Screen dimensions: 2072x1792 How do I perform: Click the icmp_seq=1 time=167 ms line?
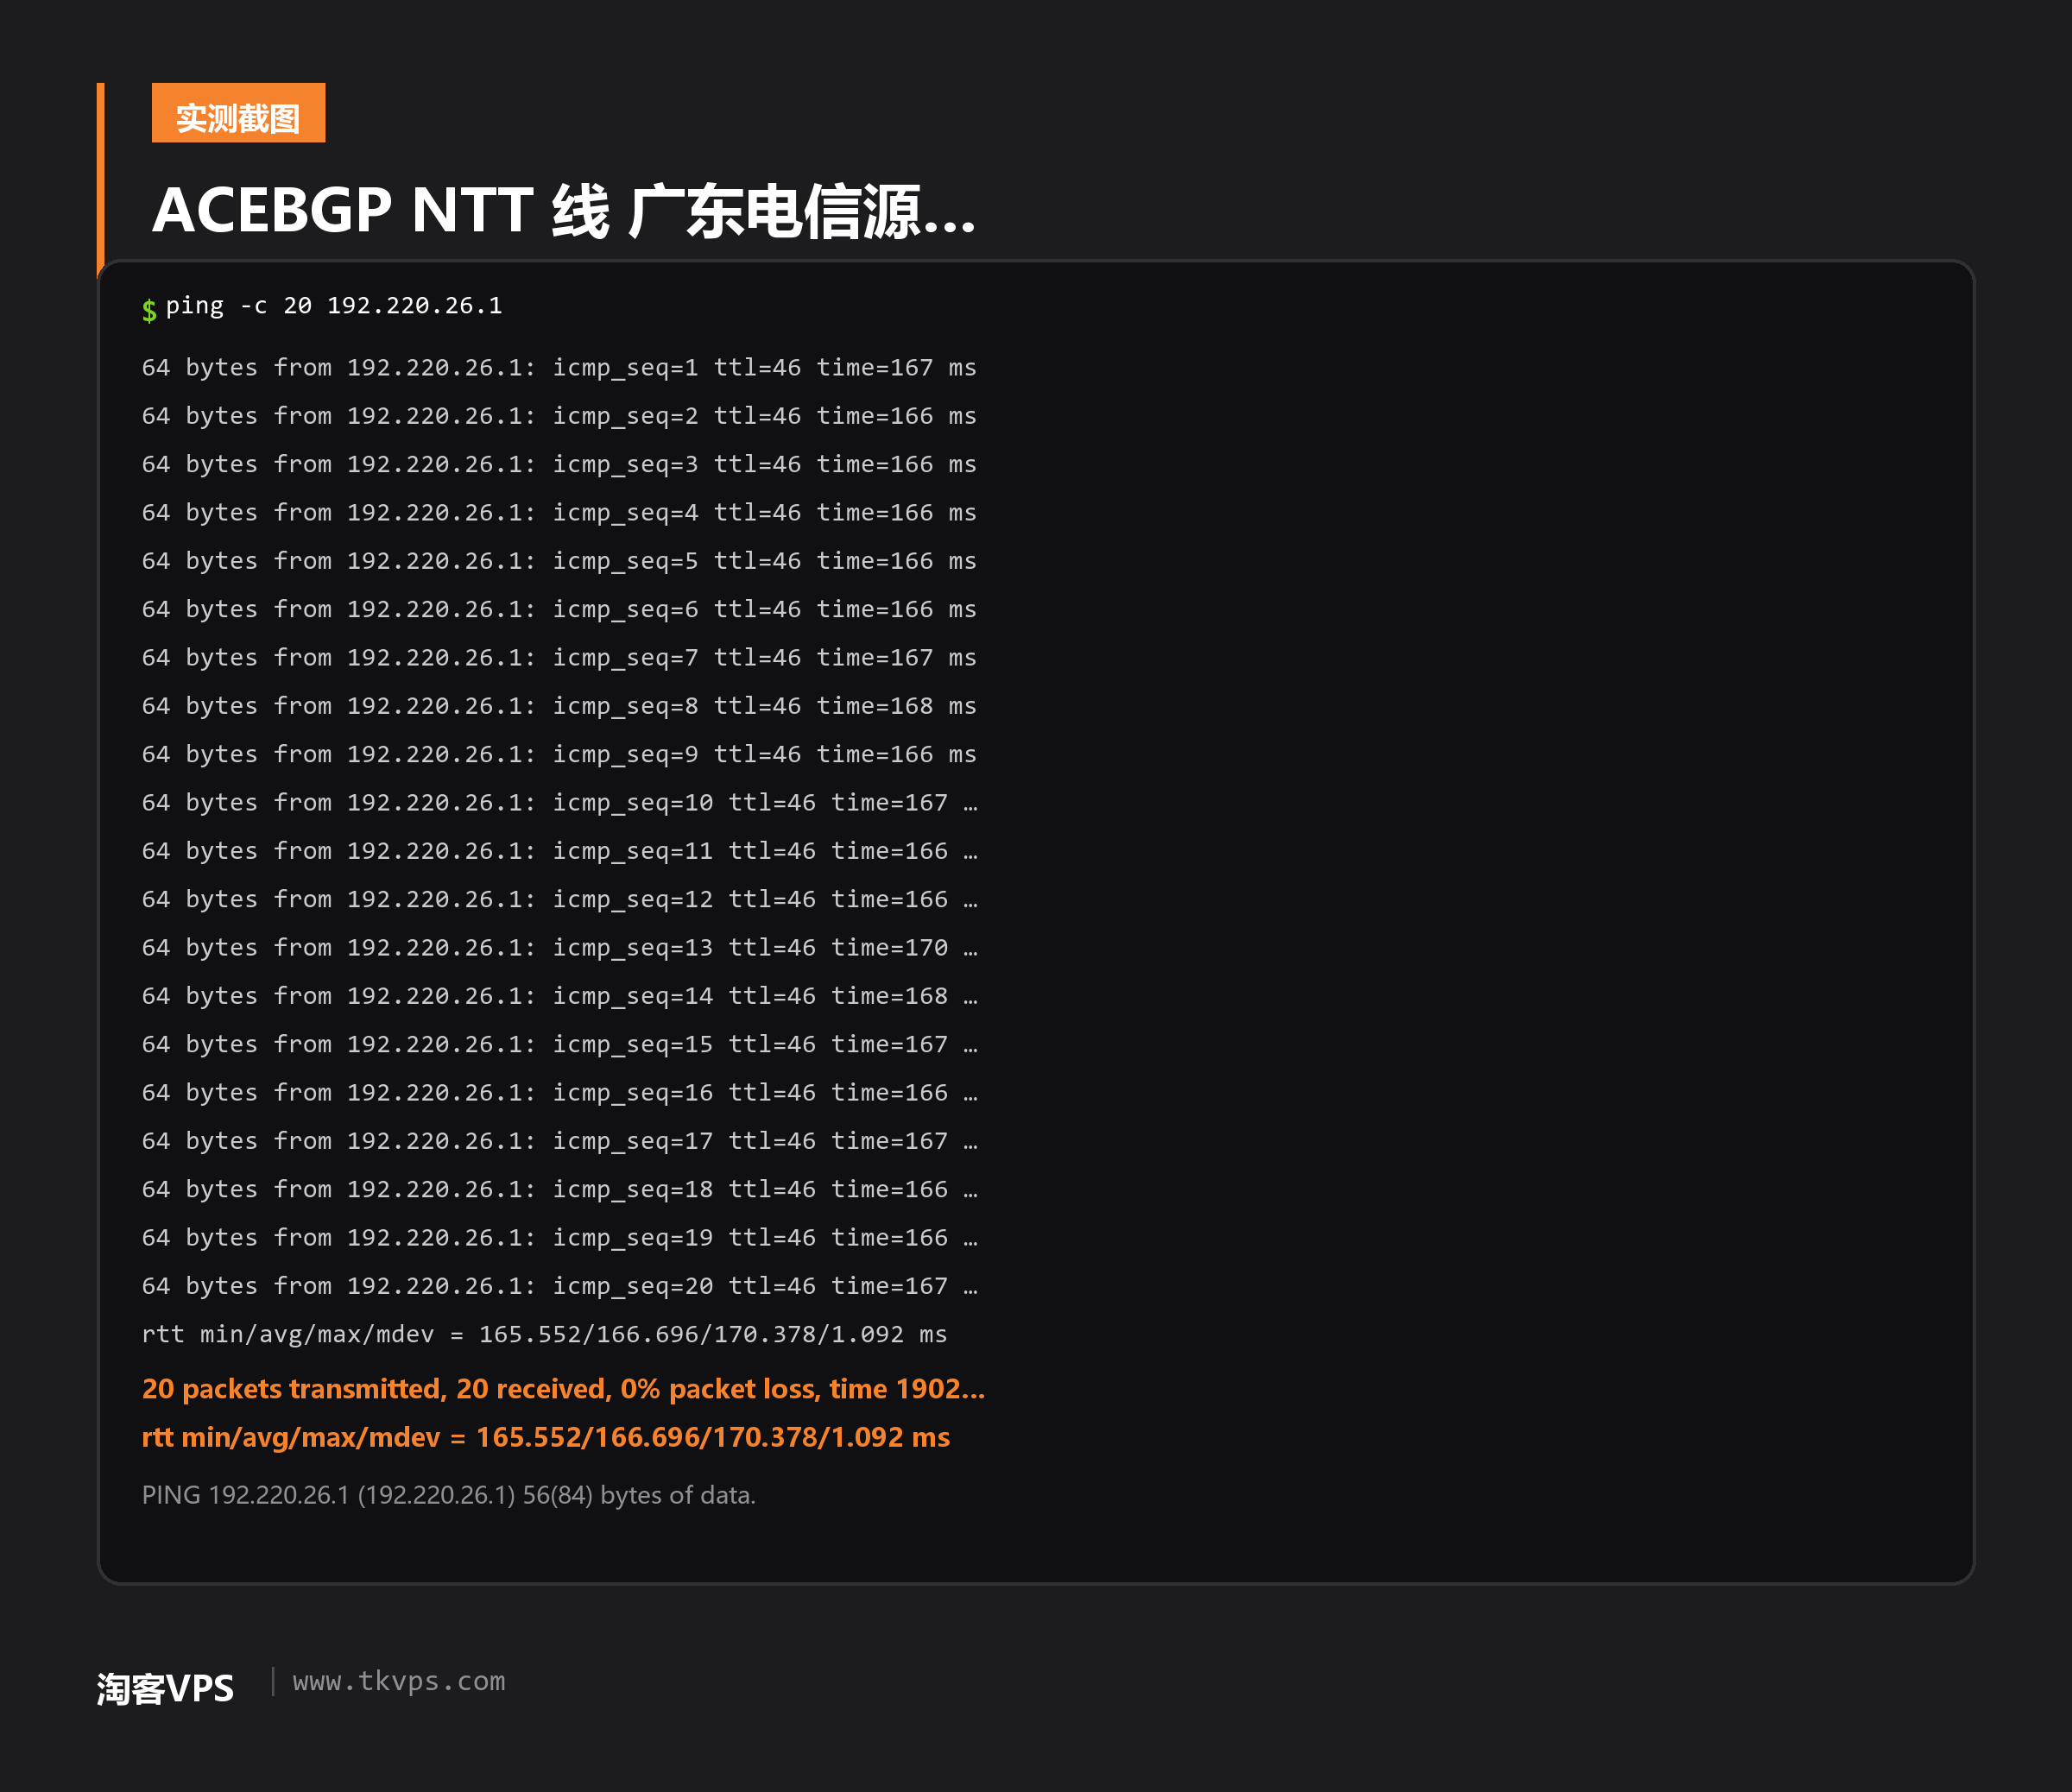coord(559,368)
